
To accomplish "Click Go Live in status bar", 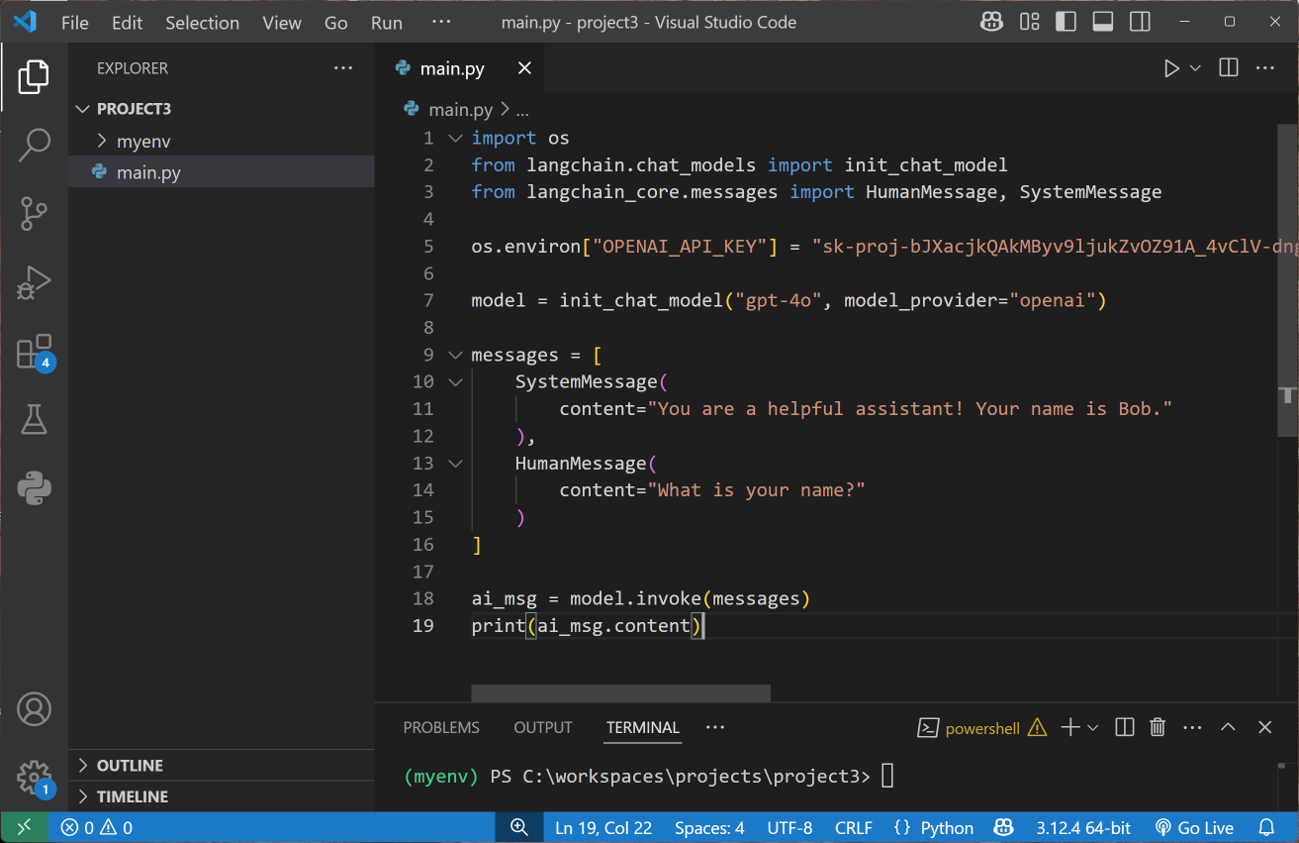I will click(1194, 827).
